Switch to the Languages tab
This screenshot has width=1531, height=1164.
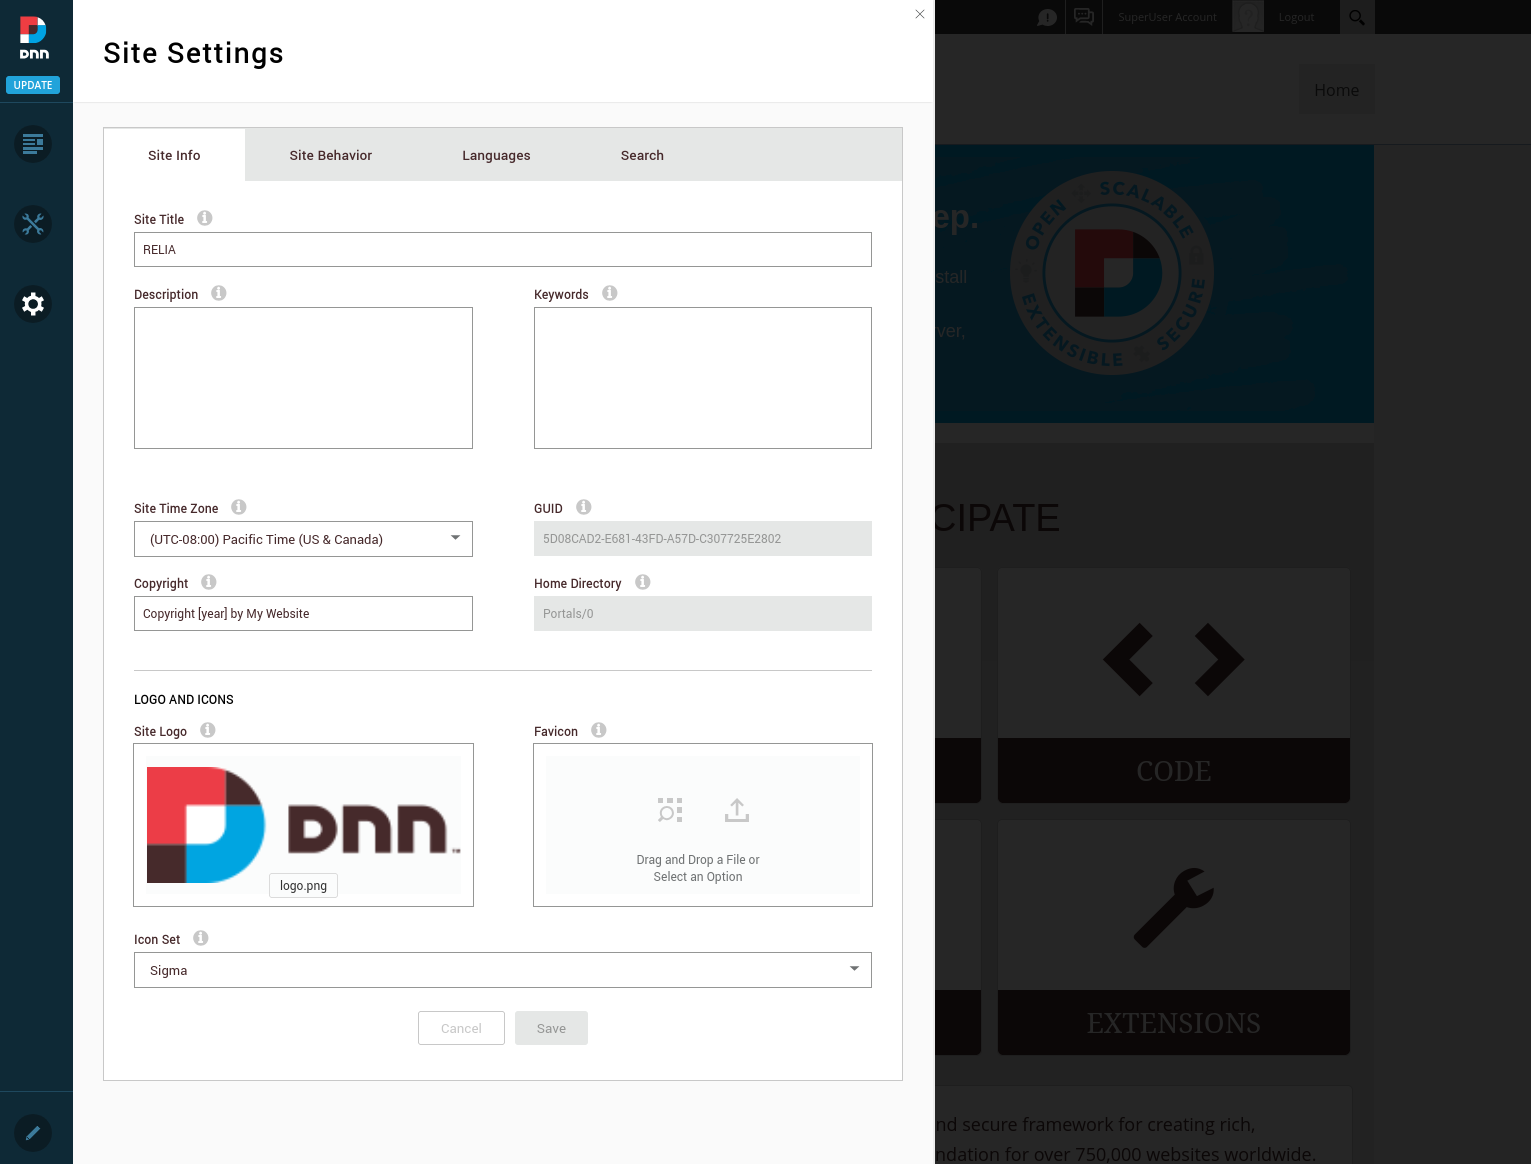(x=496, y=155)
